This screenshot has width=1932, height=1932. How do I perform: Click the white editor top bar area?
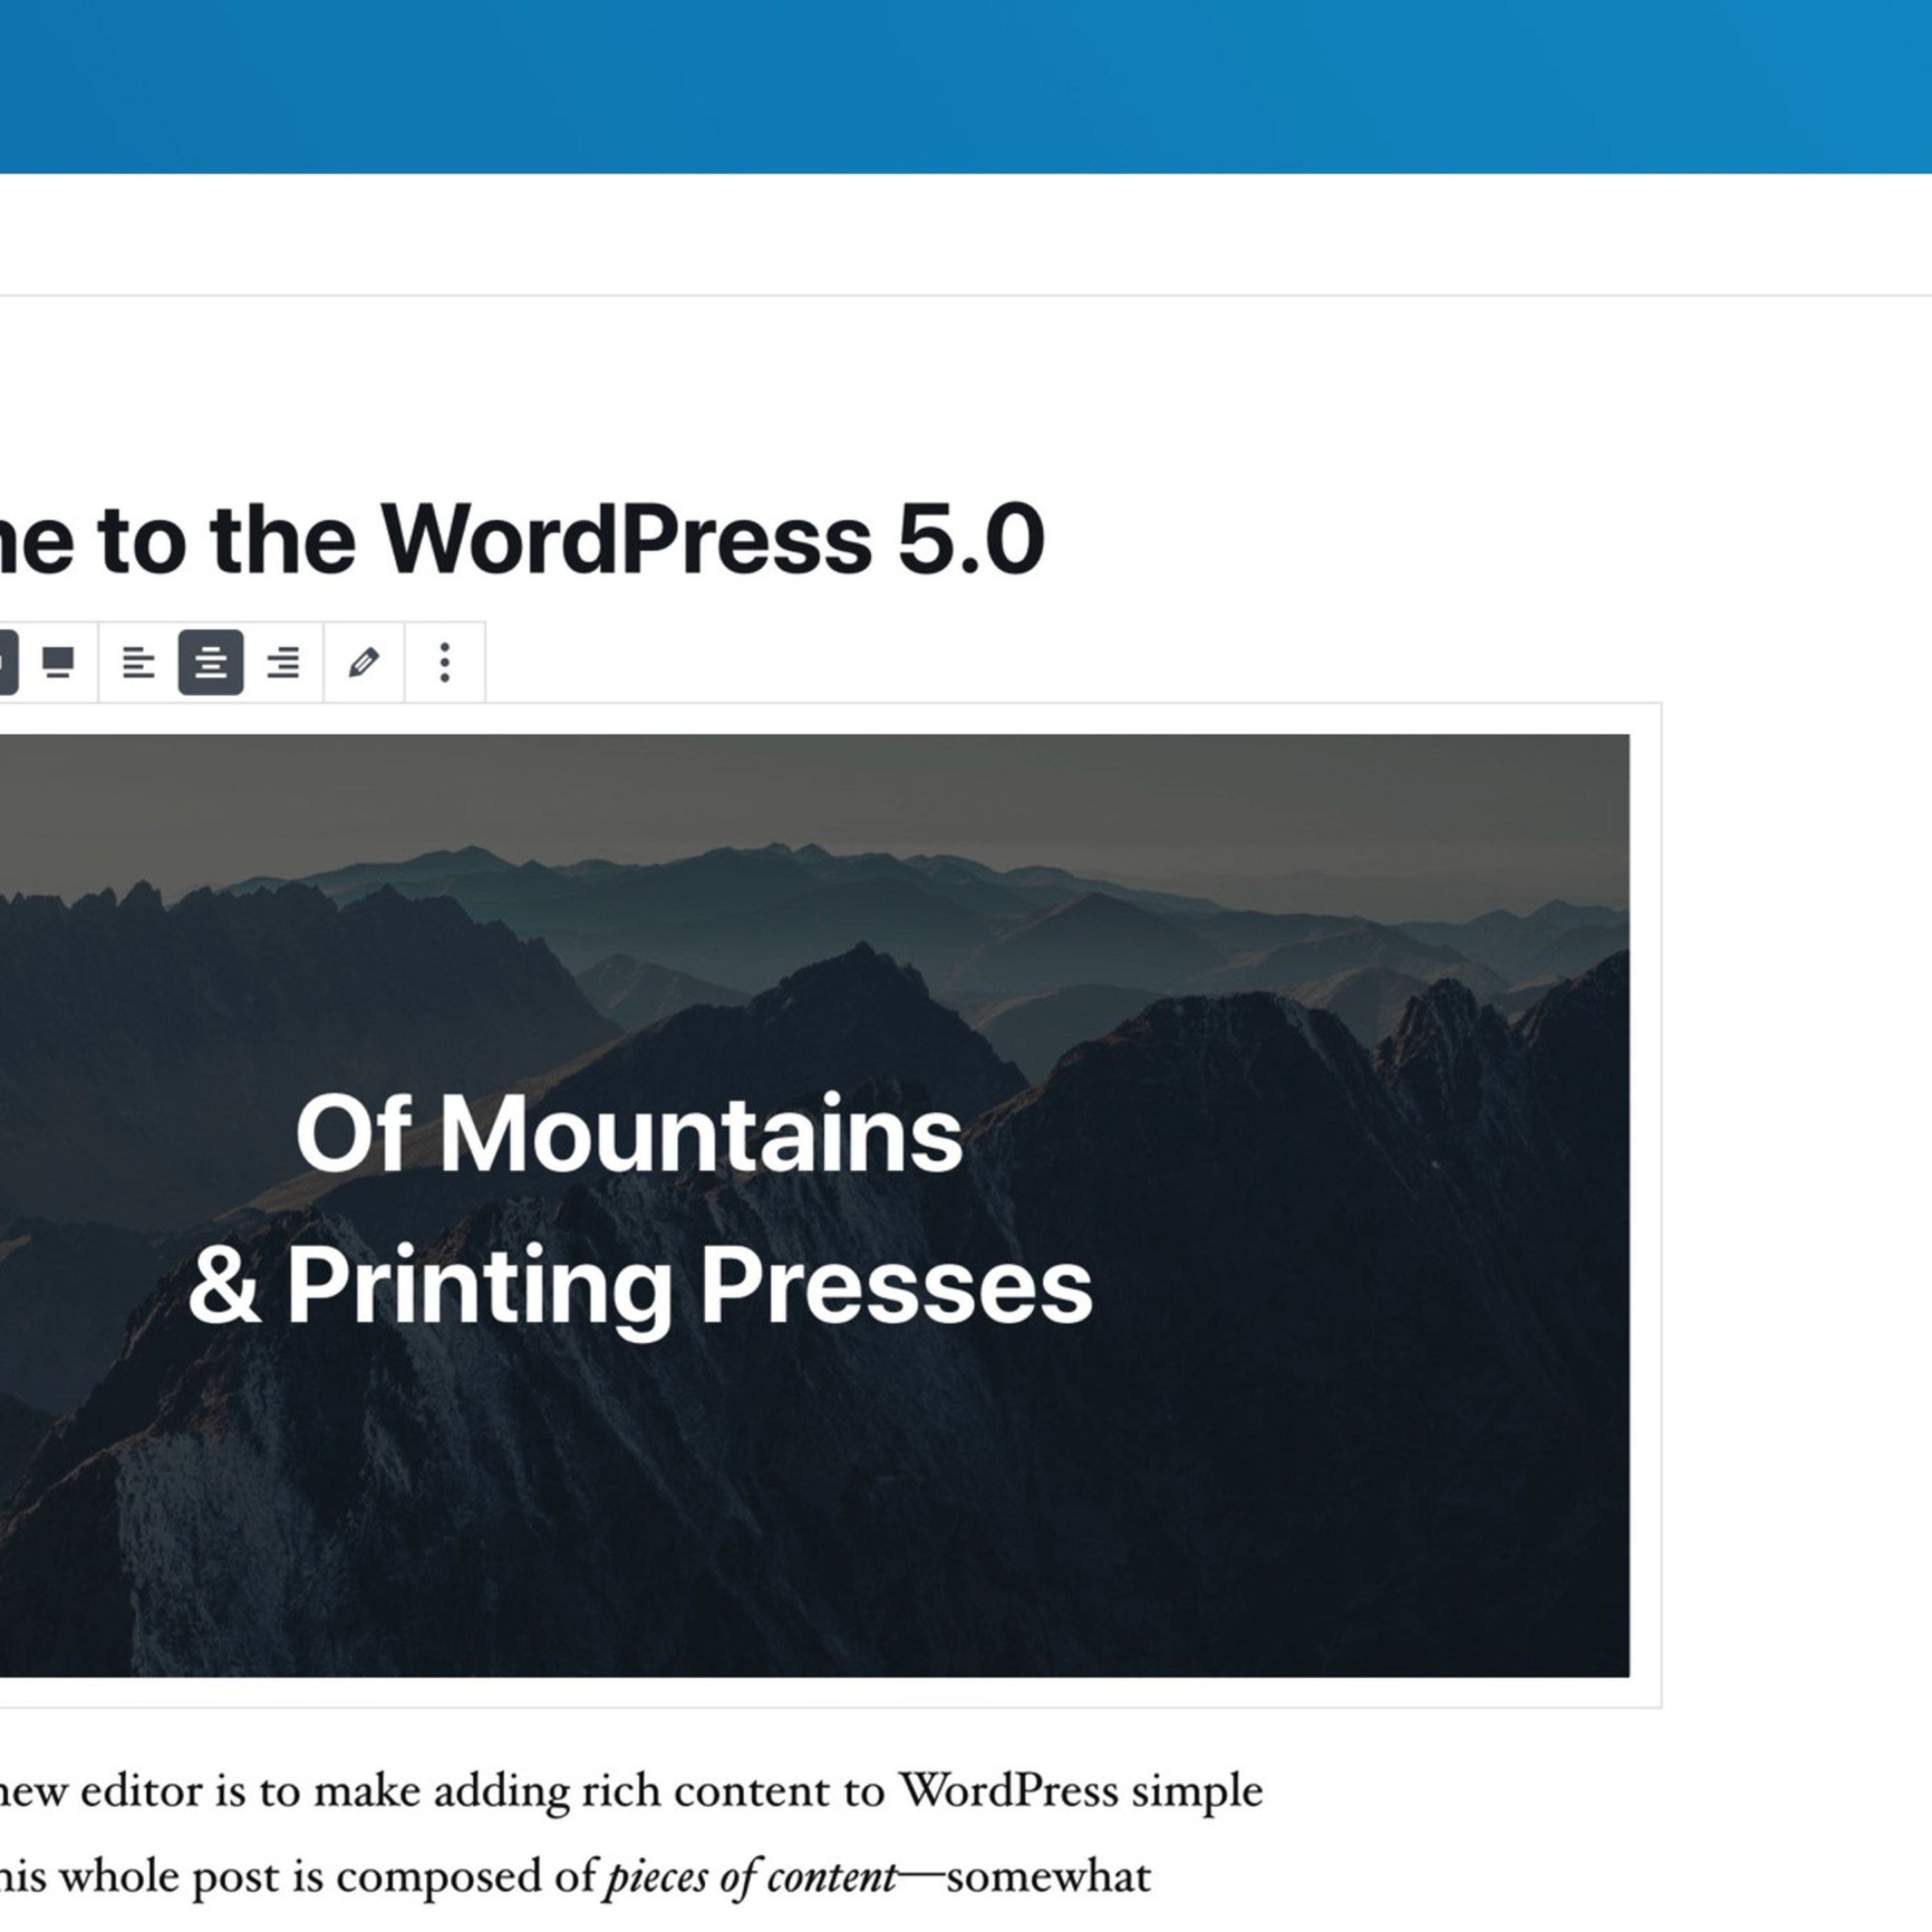(966, 235)
